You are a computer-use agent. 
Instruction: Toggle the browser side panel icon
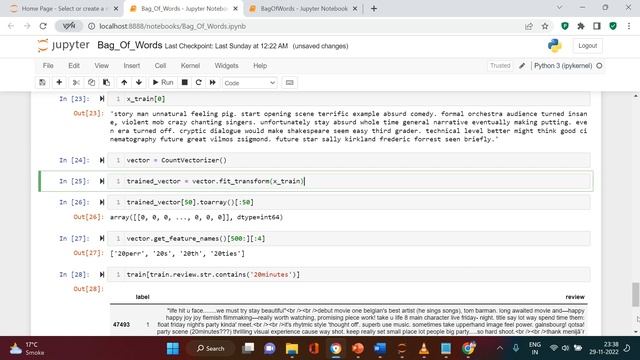[x=597, y=26]
